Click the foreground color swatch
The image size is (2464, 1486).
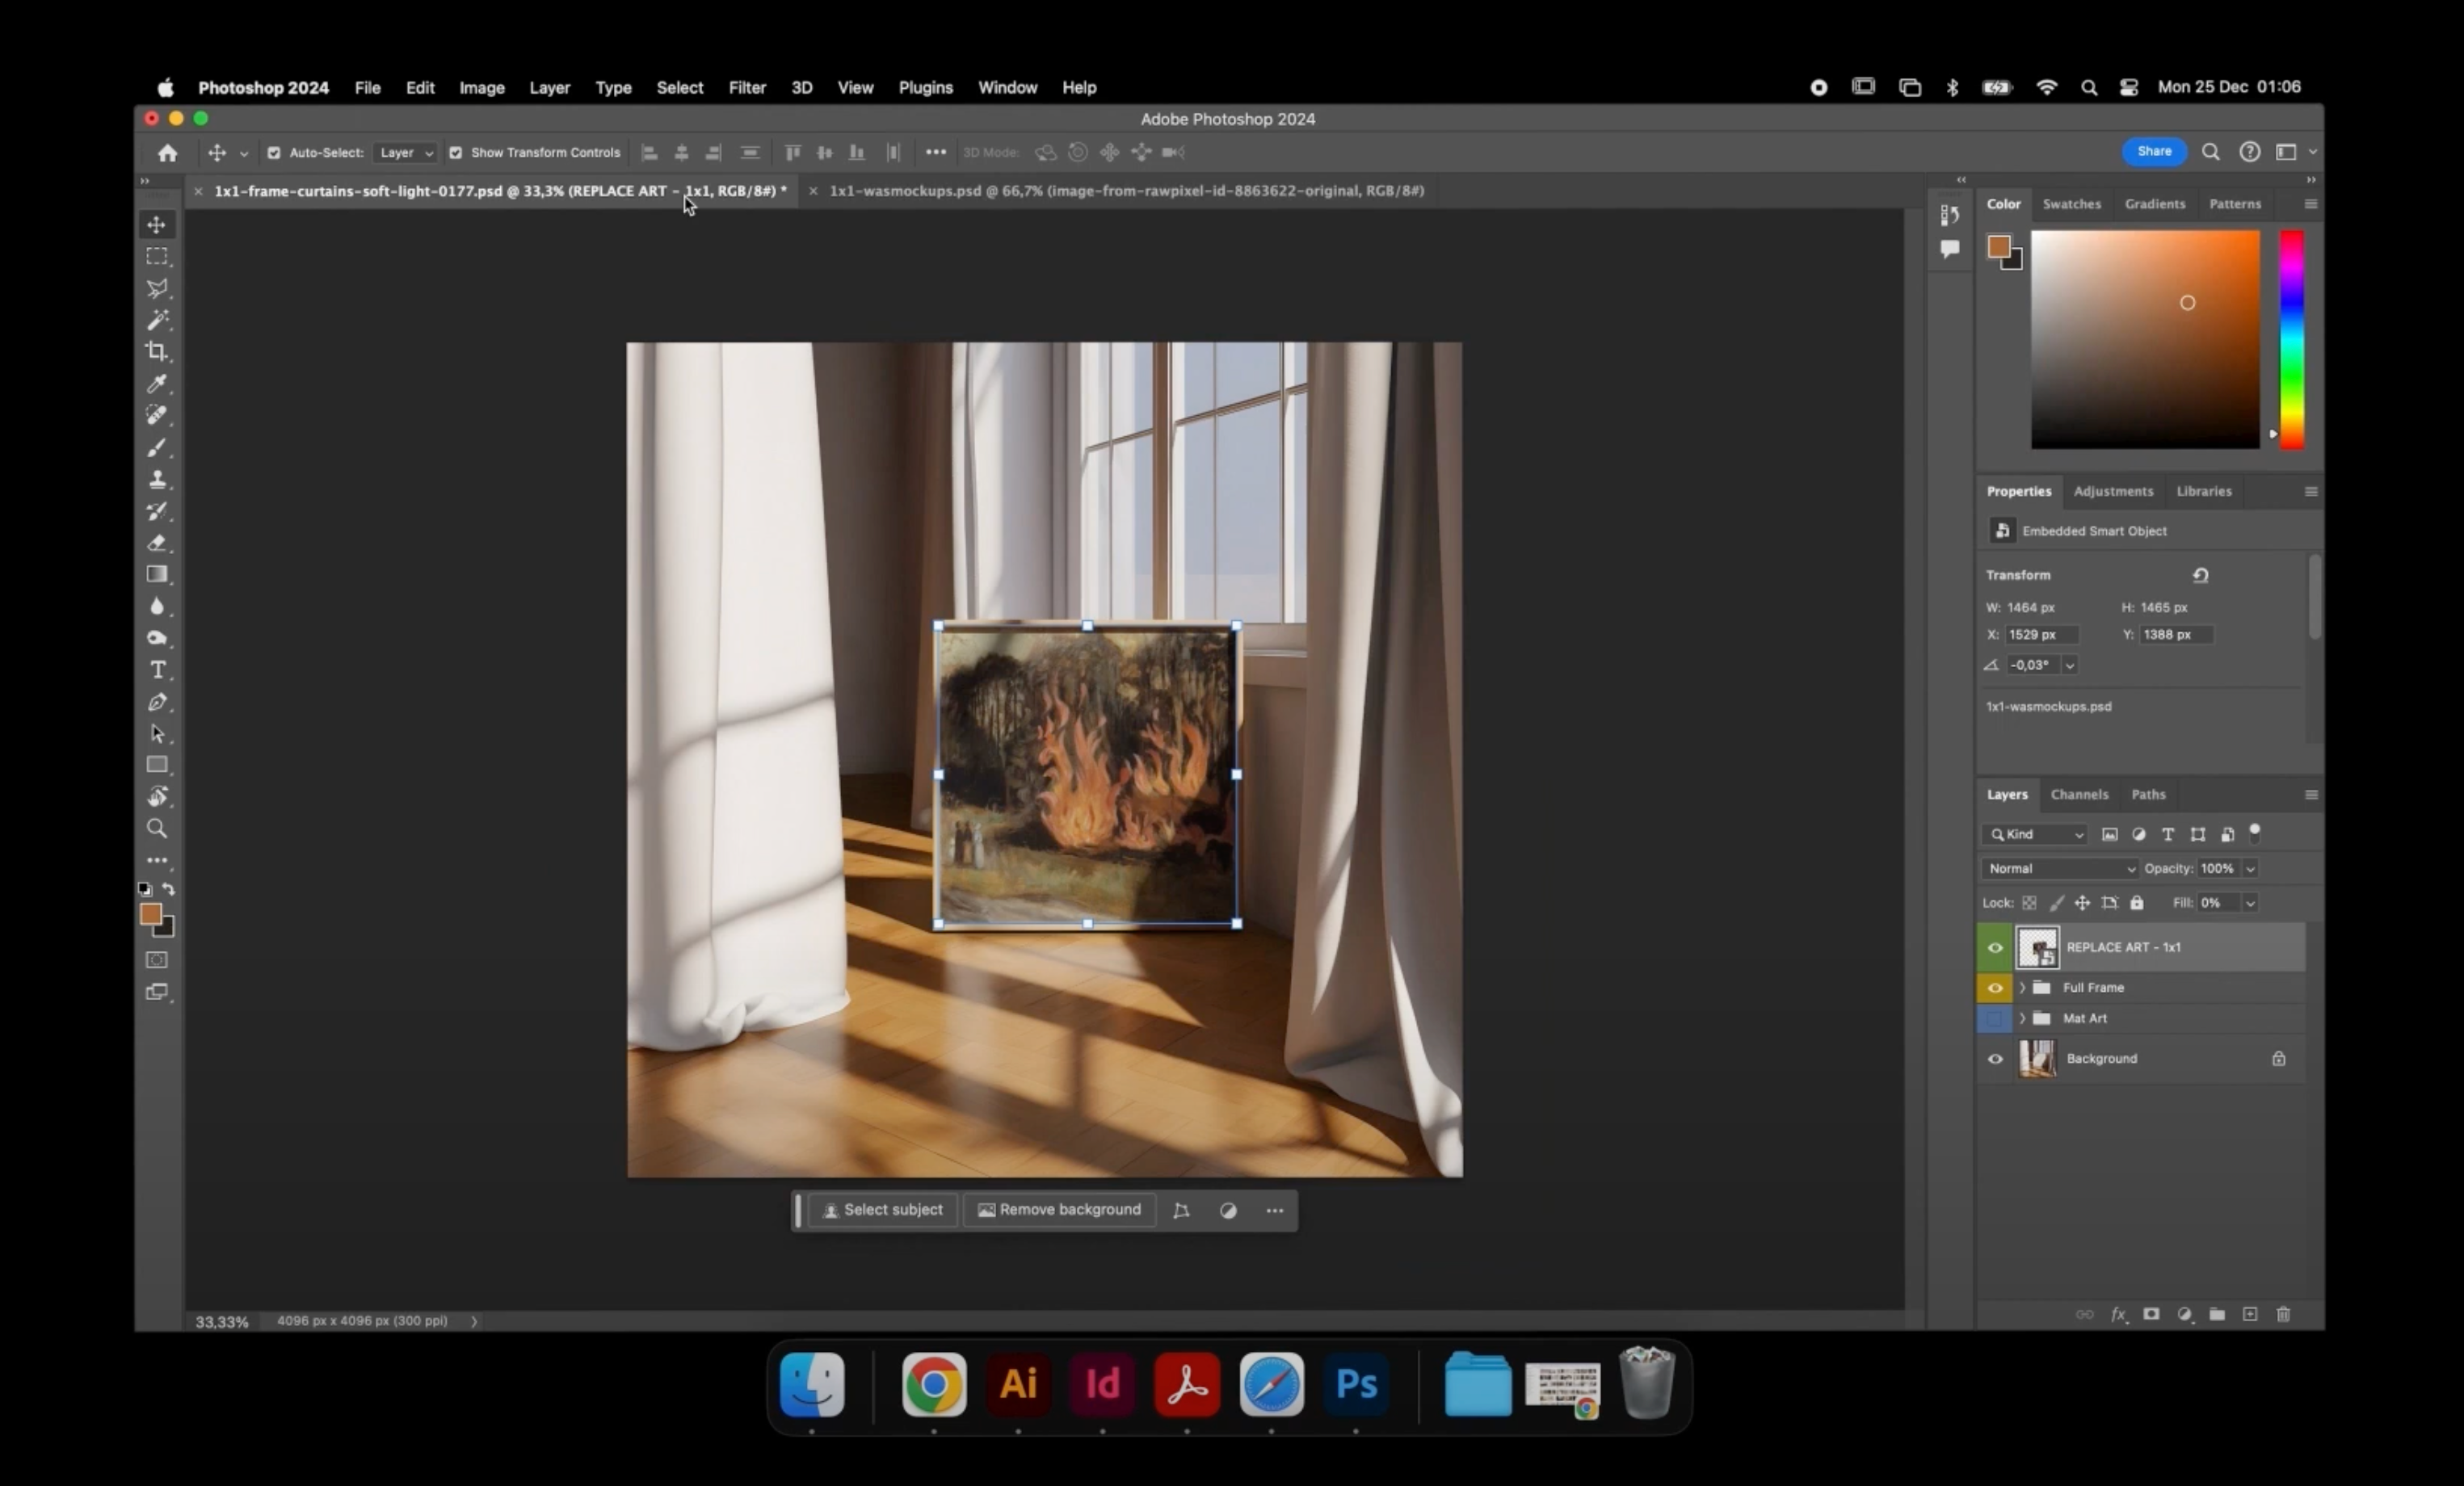click(x=149, y=913)
